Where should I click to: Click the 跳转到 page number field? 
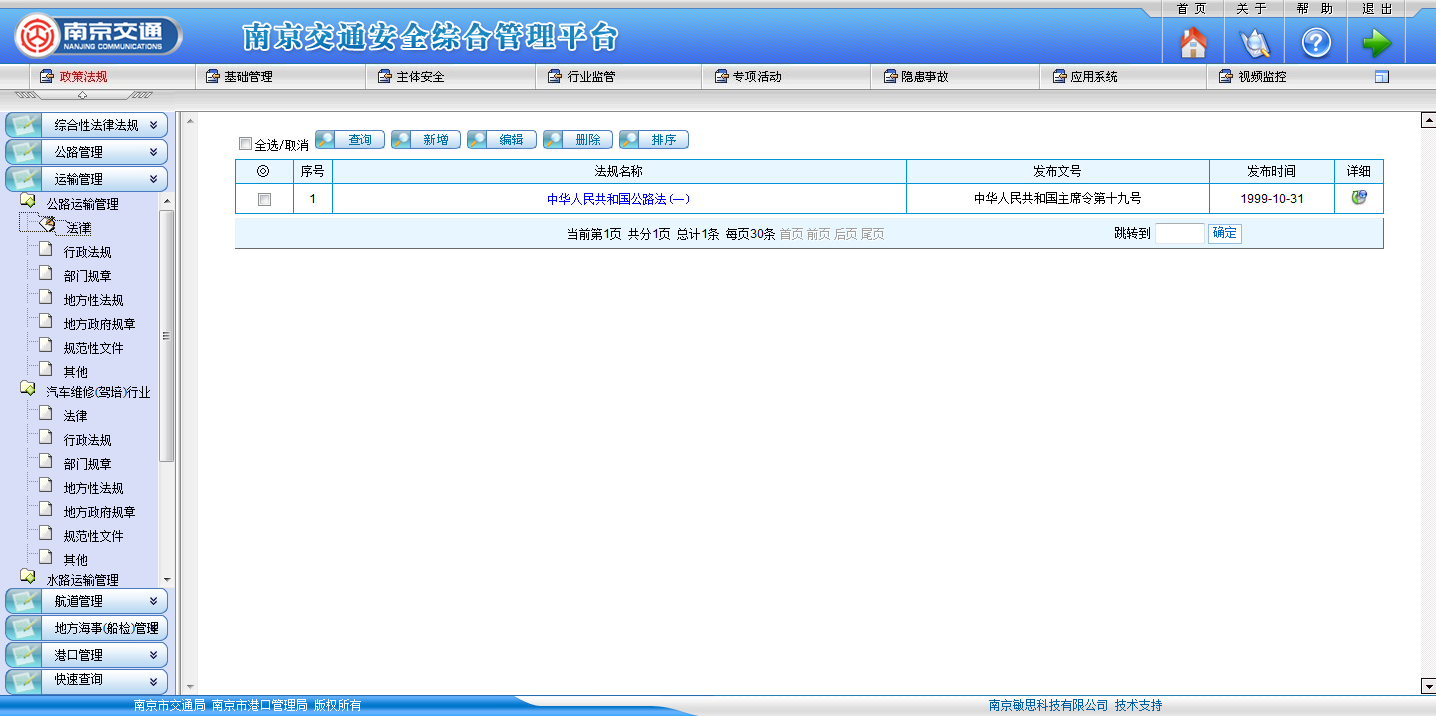(1179, 234)
